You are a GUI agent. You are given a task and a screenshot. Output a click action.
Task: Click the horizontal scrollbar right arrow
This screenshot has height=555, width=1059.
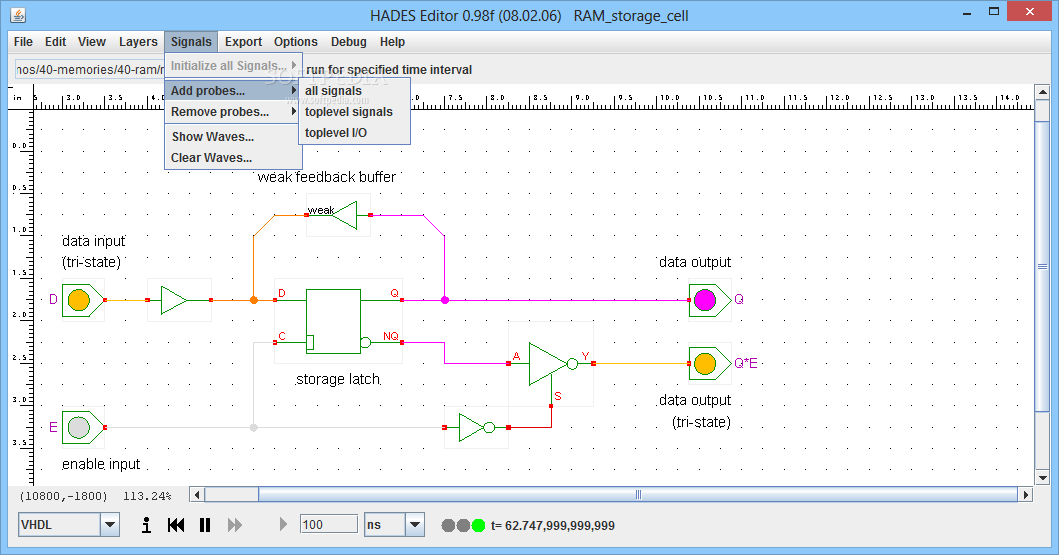(x=1026, y=495)
